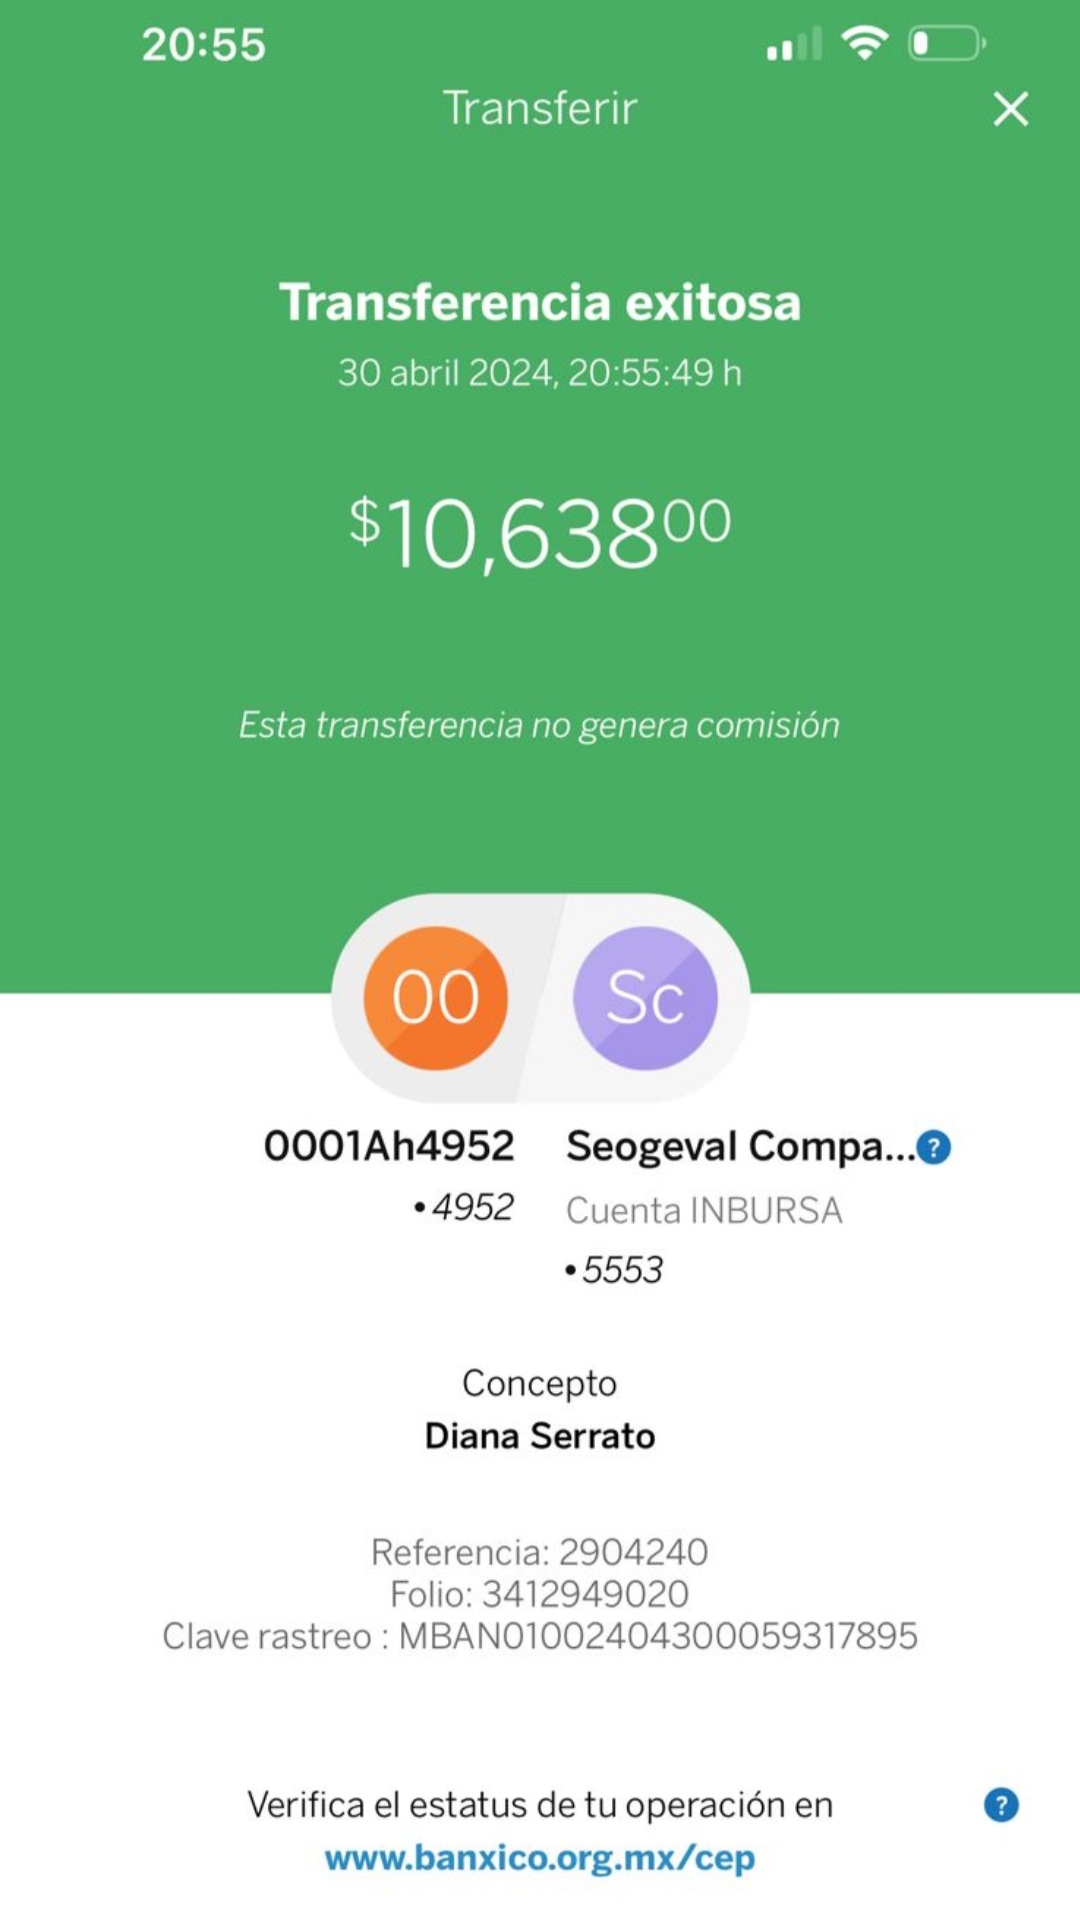Open help icon beside Seogeval Compa...
Image resolution: width=1080 pixels, height=1912 pixels.
click(x=934, y=1147)
